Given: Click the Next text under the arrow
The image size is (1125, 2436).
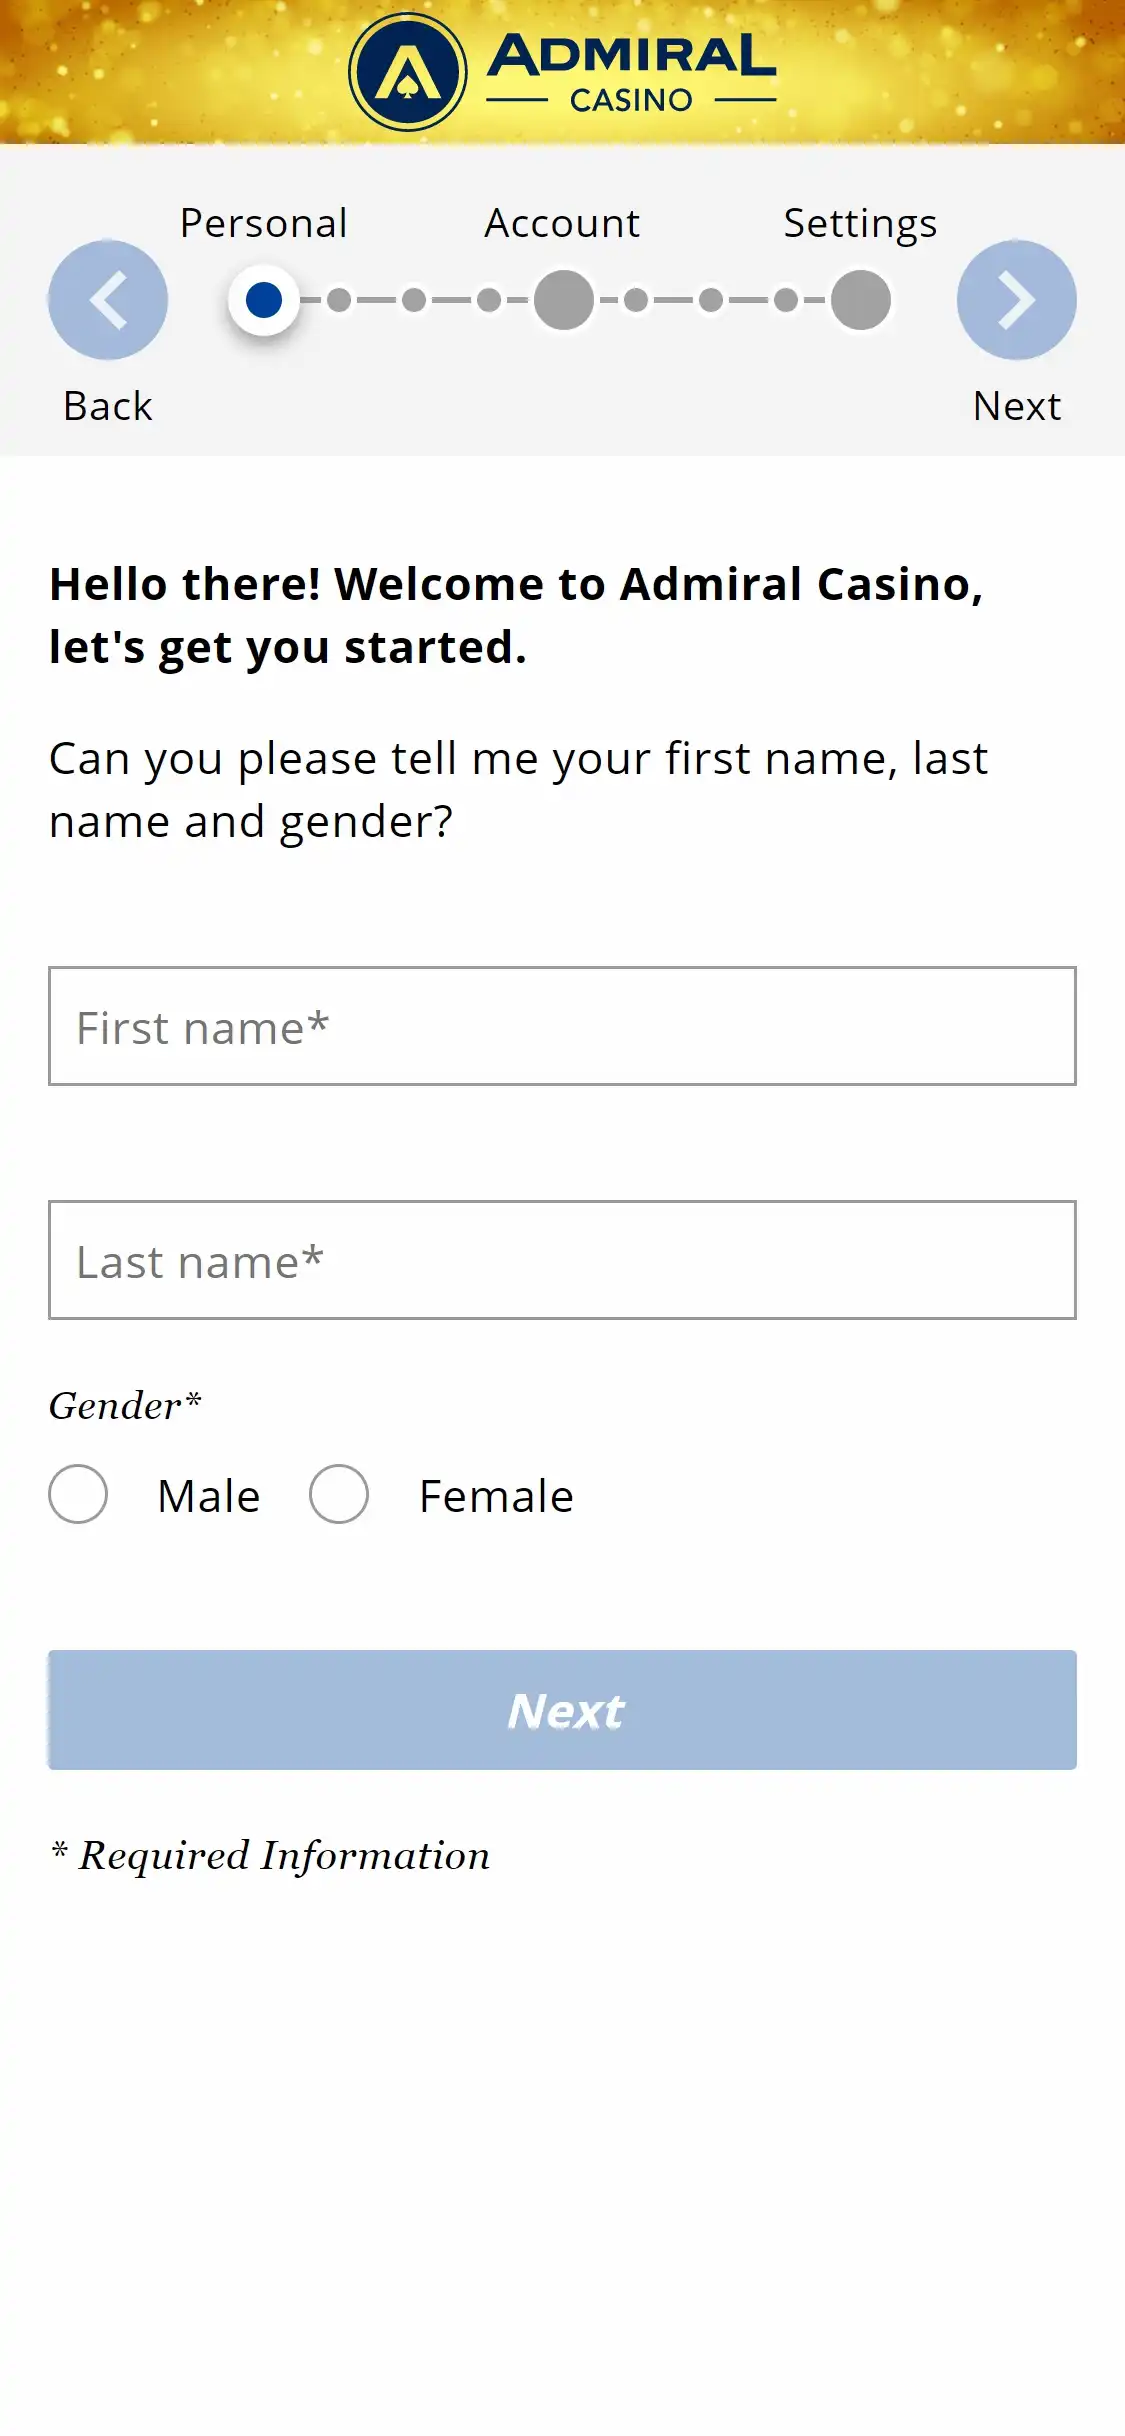Looking at the screenshot, I should (1017, 406).
